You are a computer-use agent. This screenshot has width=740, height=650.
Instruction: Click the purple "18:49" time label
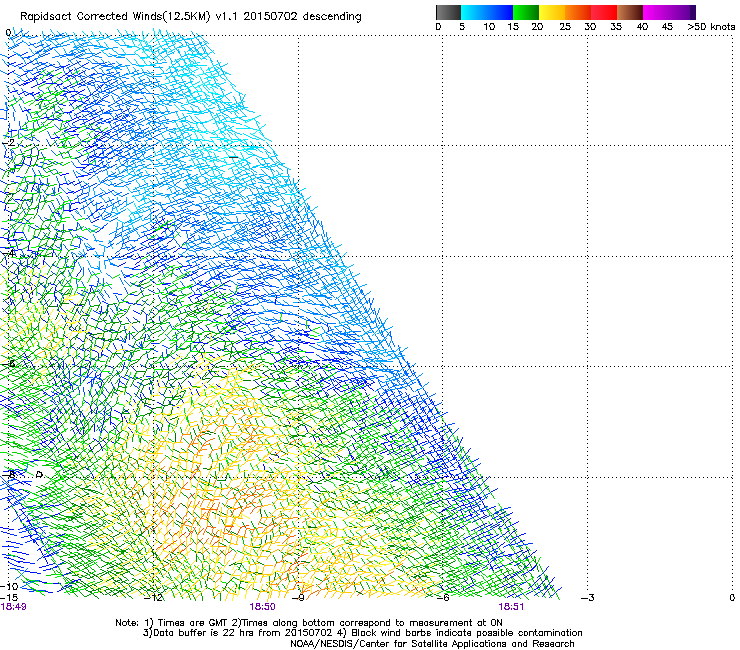tap(14, 607)
